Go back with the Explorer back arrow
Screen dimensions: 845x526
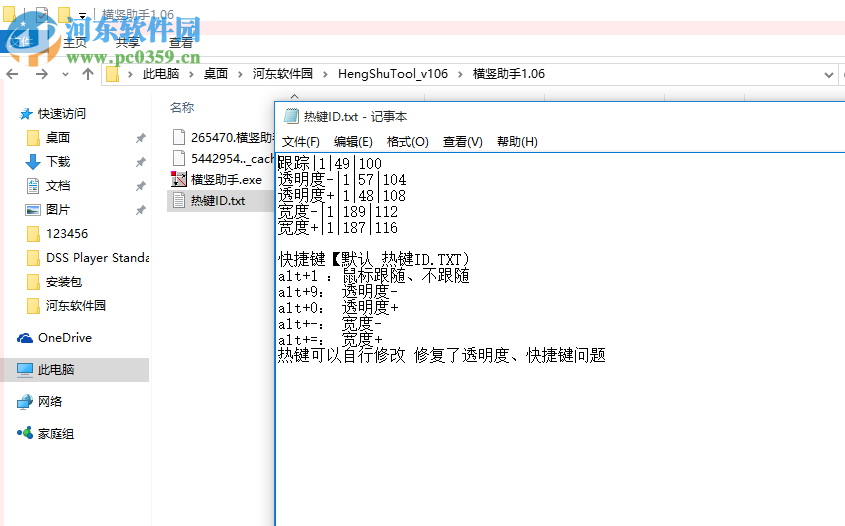click(12, 74)
